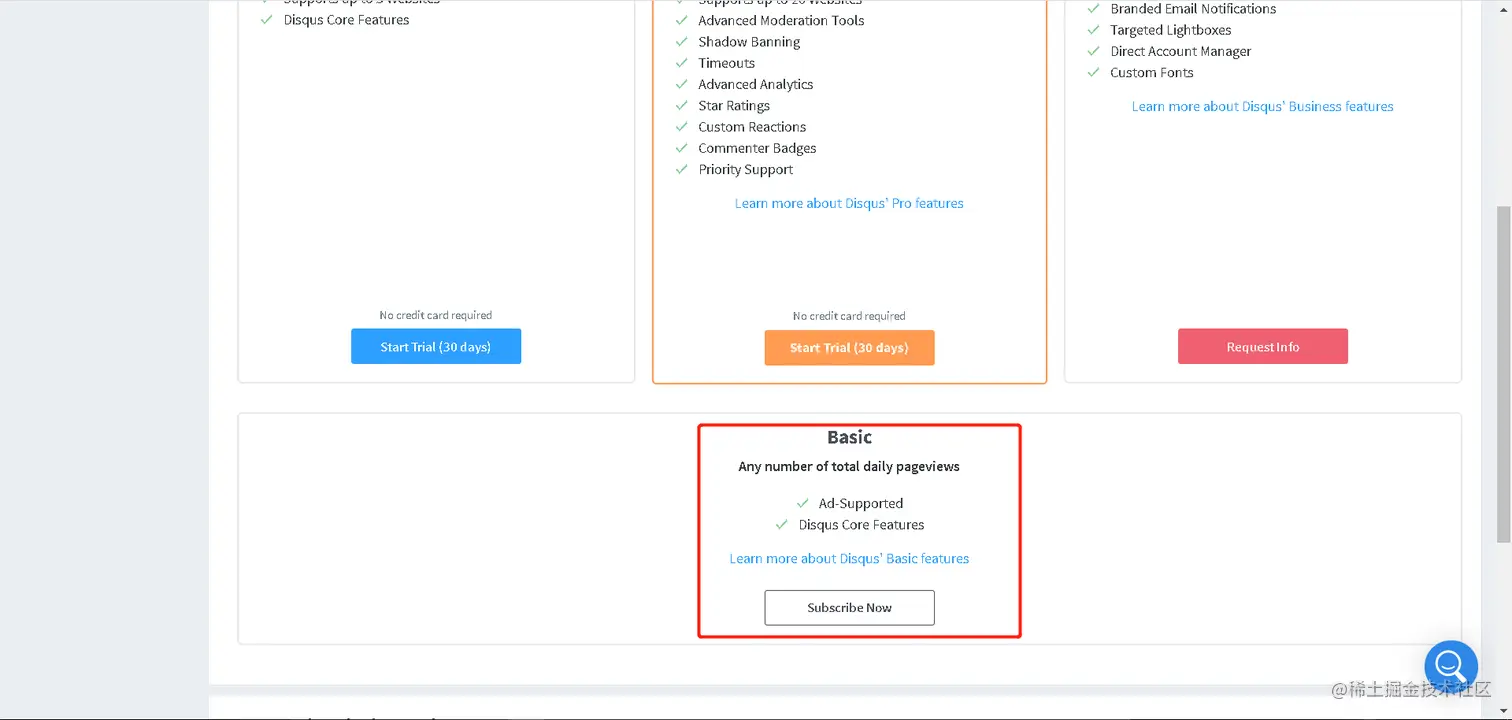The image size is (1512, 720).
Task: Click the Request Info button
Action: coord(1263,346)
